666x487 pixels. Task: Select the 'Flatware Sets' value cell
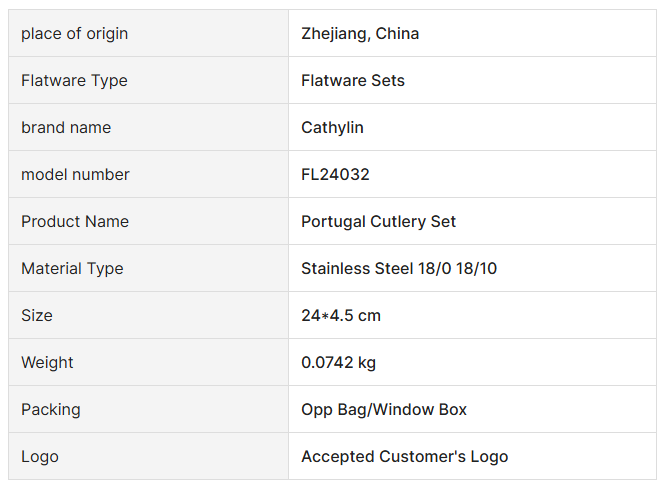(x=353, y=81)
